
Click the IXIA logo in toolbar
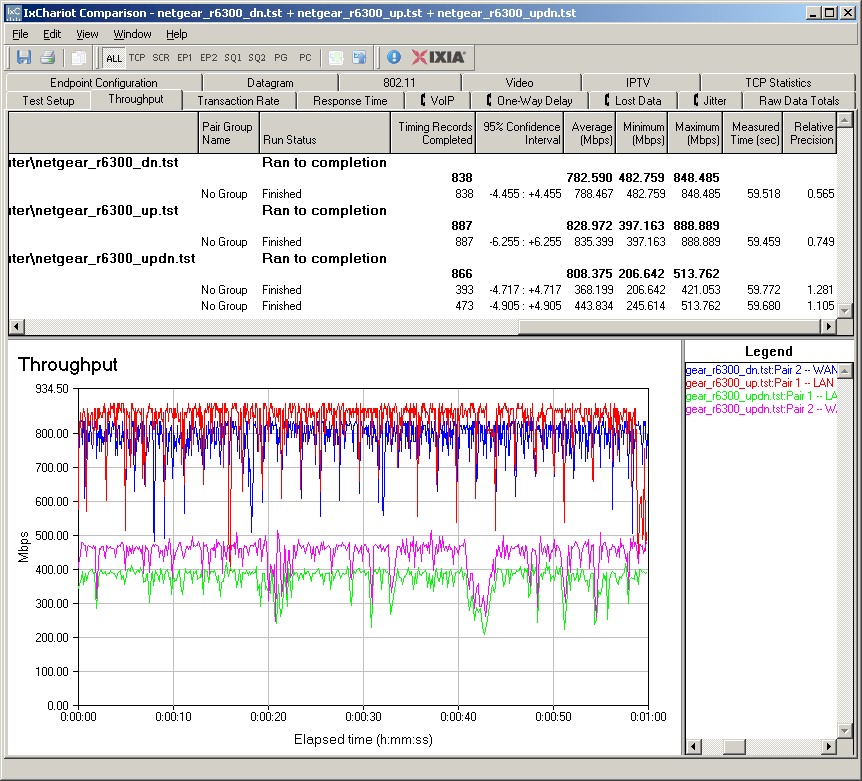[438, 57]
